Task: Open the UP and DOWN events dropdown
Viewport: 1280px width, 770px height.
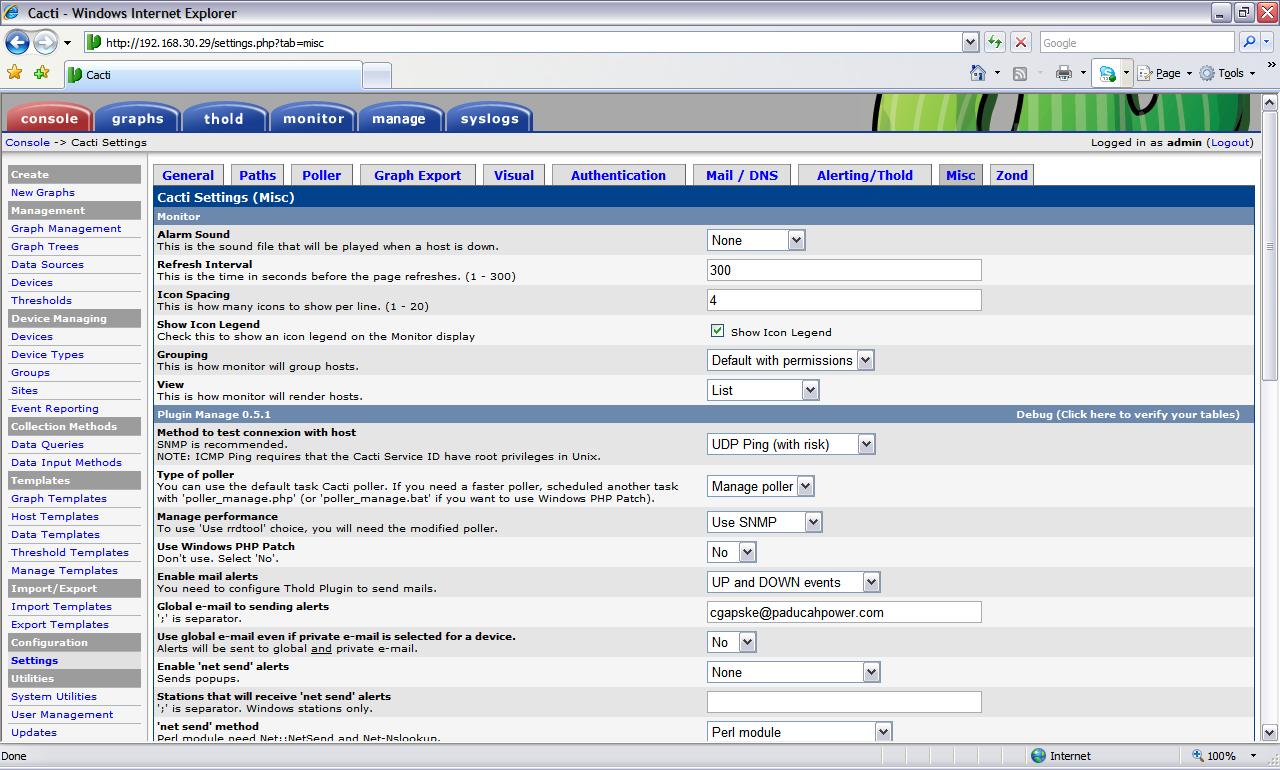Action: (793, 582)
